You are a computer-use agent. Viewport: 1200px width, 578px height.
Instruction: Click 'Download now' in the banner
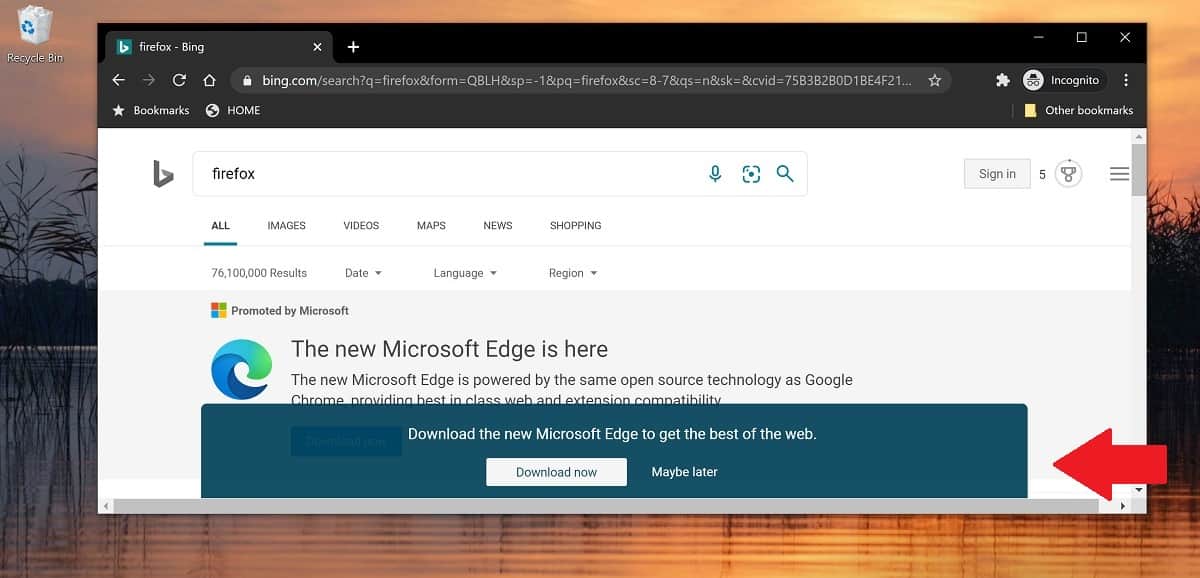556,472
